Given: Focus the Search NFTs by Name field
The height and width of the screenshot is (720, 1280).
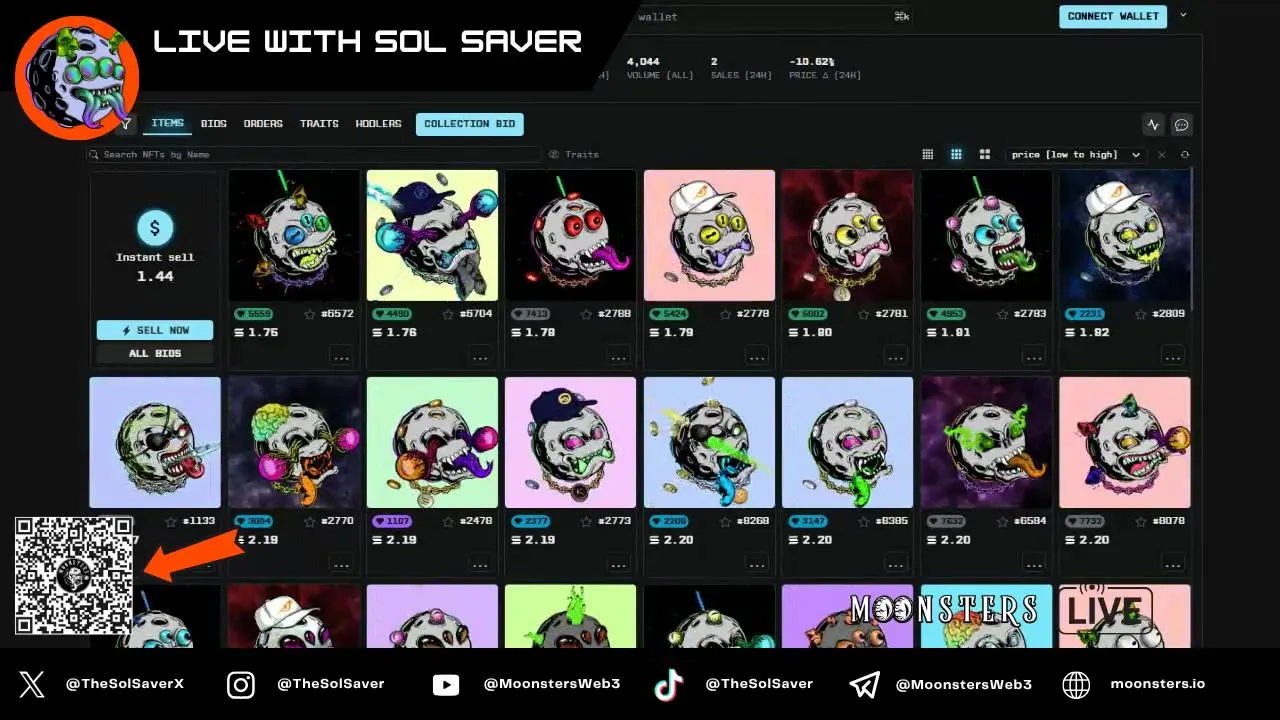Looking at the screenshot, I should tap(313, 155).
